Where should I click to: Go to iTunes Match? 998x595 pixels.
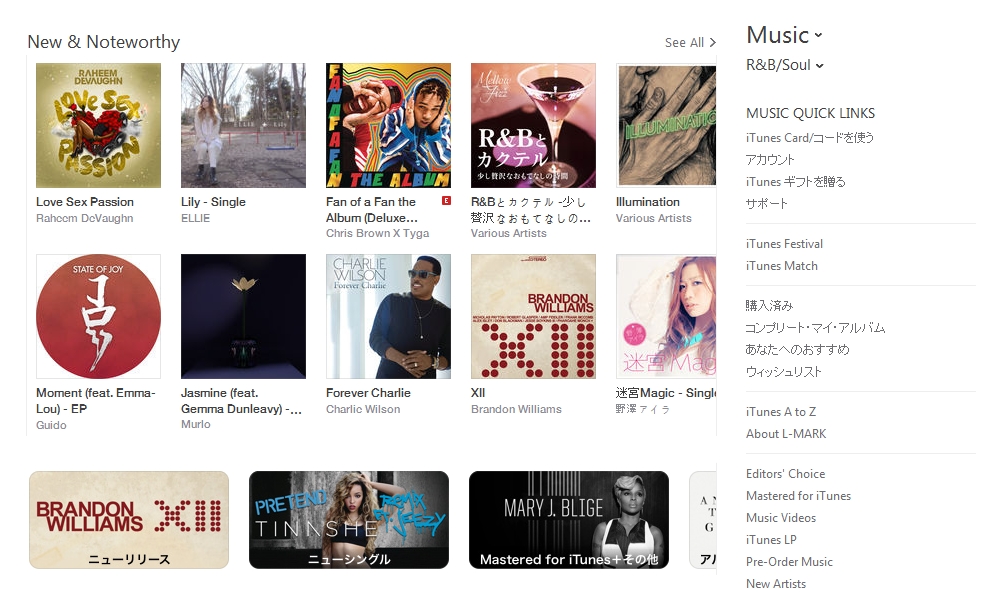click(782, 266)
